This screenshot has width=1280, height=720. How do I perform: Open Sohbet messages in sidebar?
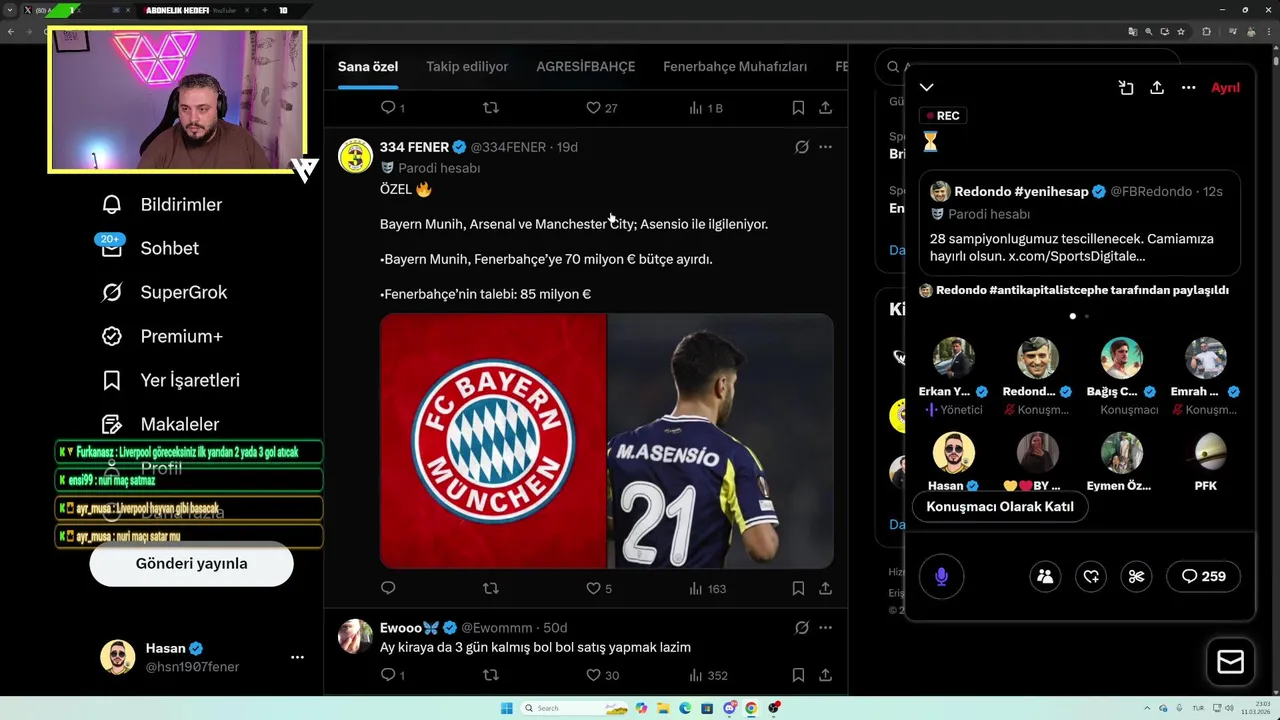pos(150,248)
